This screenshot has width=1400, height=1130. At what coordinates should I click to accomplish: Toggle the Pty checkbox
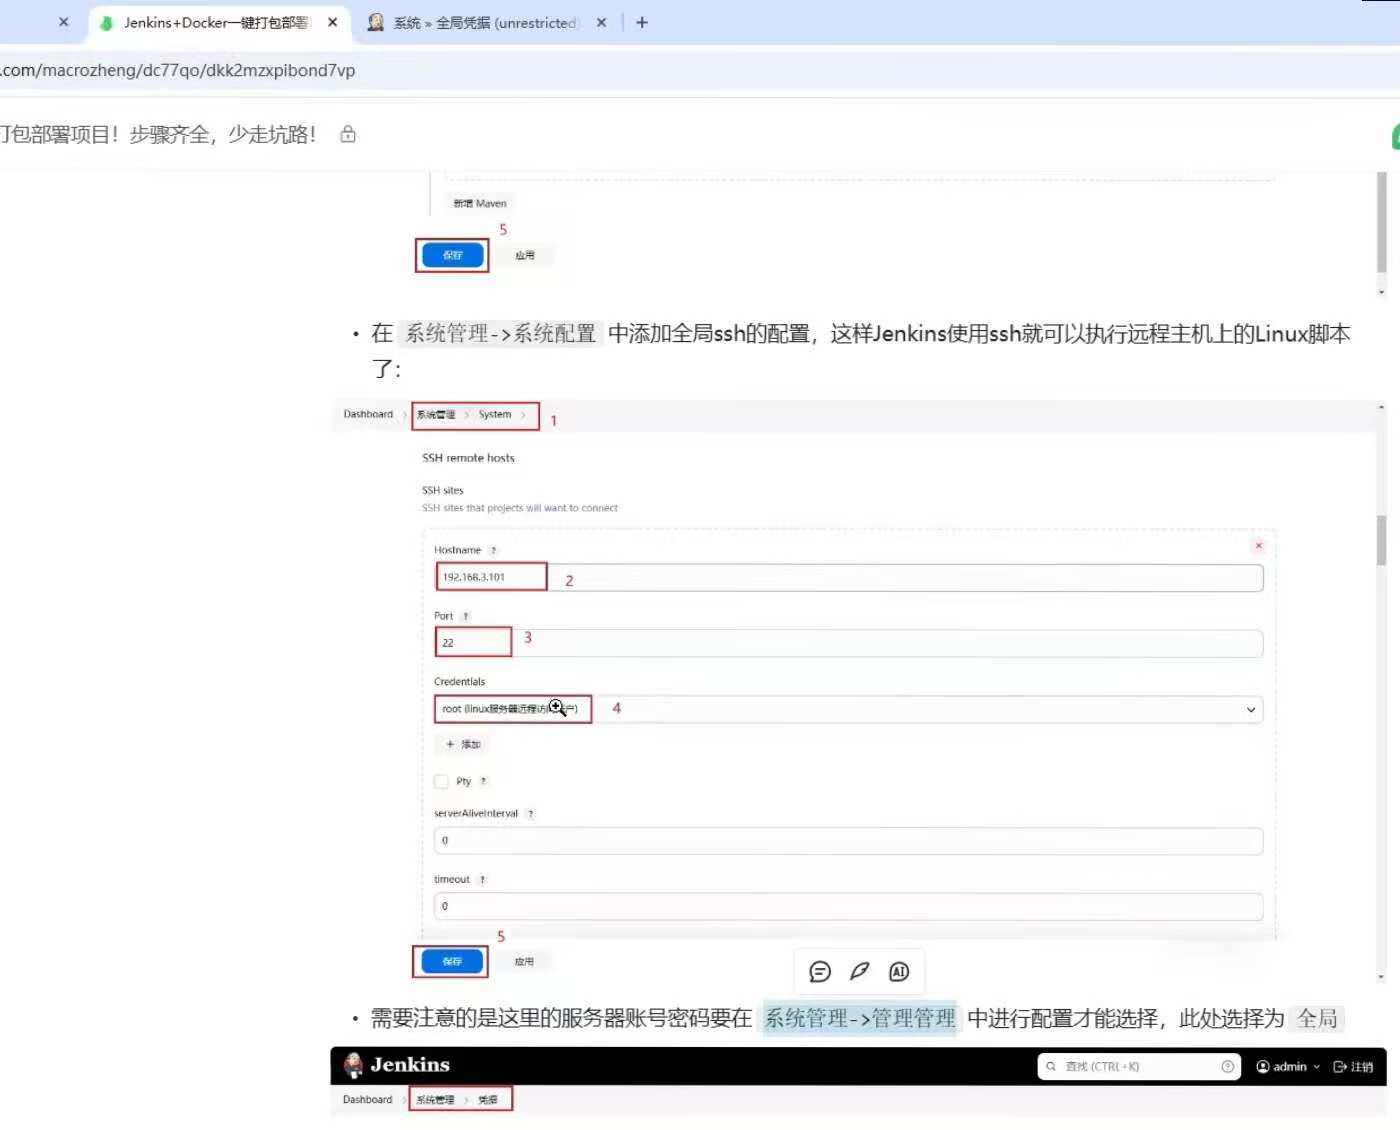click(442, 782)
